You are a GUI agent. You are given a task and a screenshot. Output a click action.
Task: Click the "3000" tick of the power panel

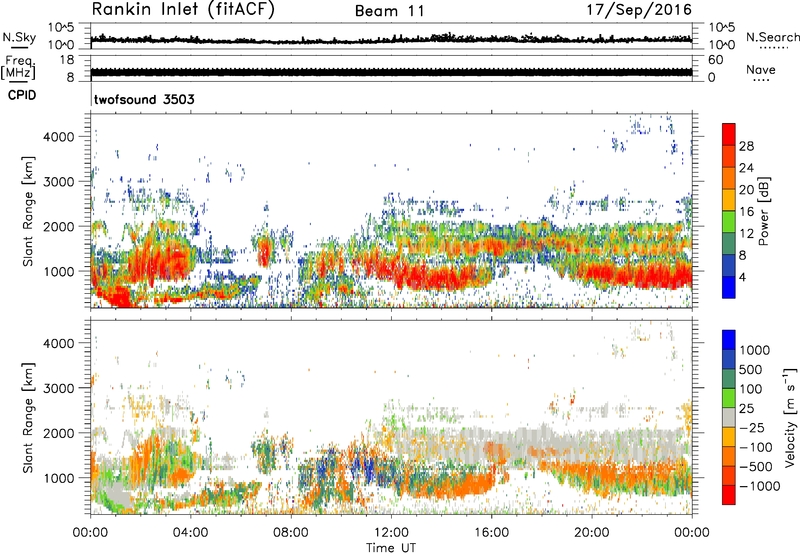point(59,182)
